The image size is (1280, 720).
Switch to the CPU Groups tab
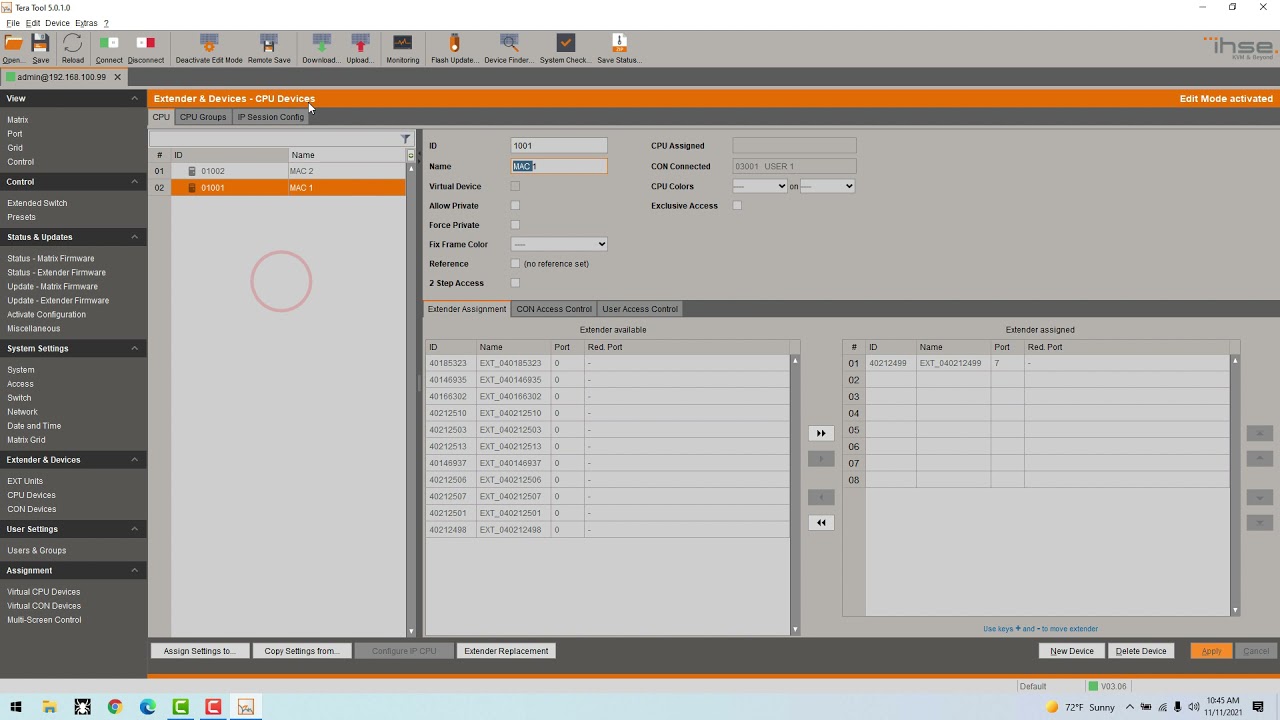pyautogui.click(x=203, y=117)
